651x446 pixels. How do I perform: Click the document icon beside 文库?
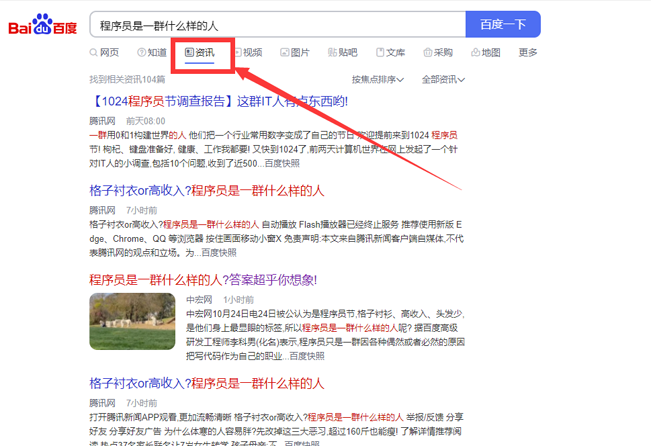[x=380, y=52]
